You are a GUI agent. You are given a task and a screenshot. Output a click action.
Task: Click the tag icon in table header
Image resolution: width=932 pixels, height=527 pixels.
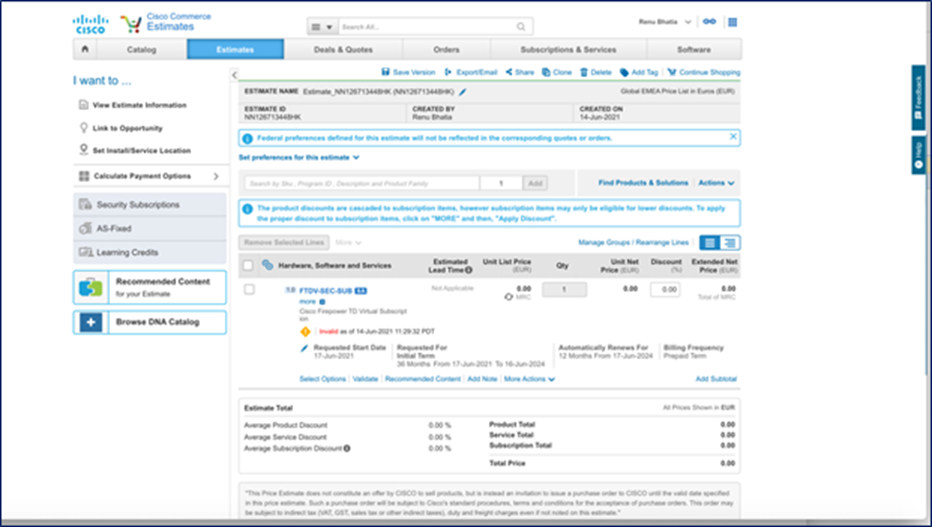pyautogui.click(x=267, y=265)
